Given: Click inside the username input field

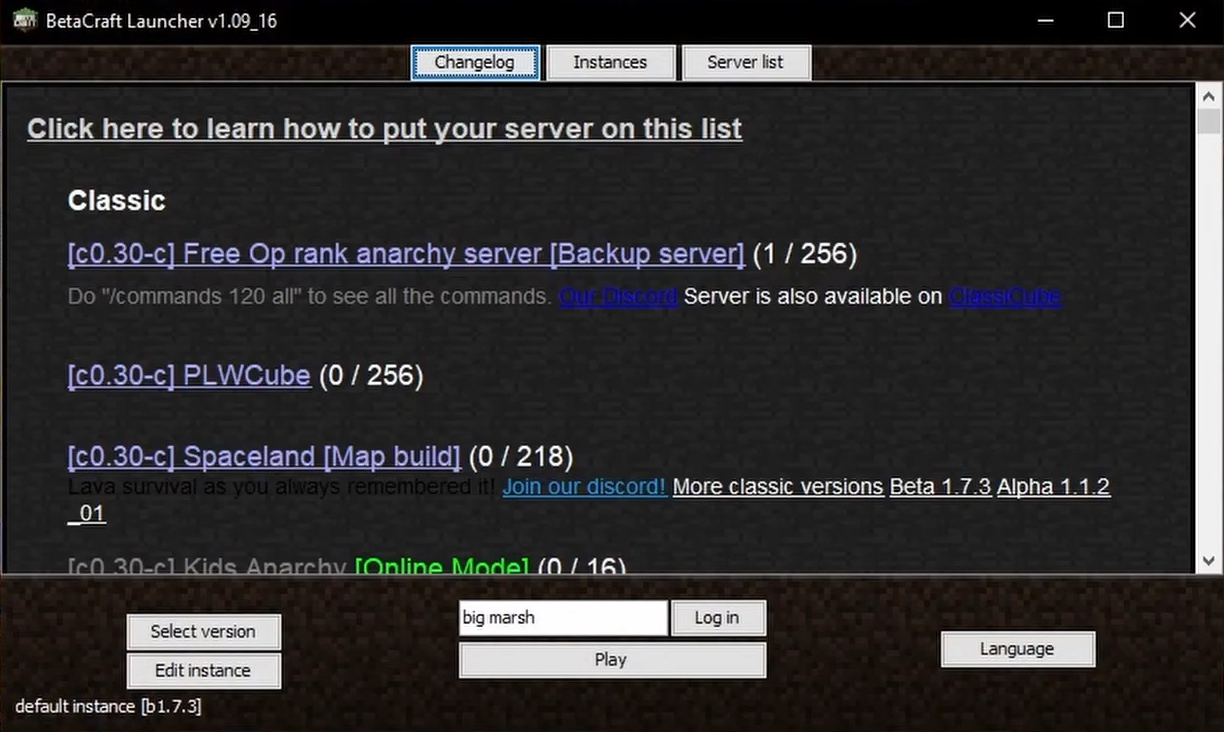Looking at the screenshot, I should point(562,618).
